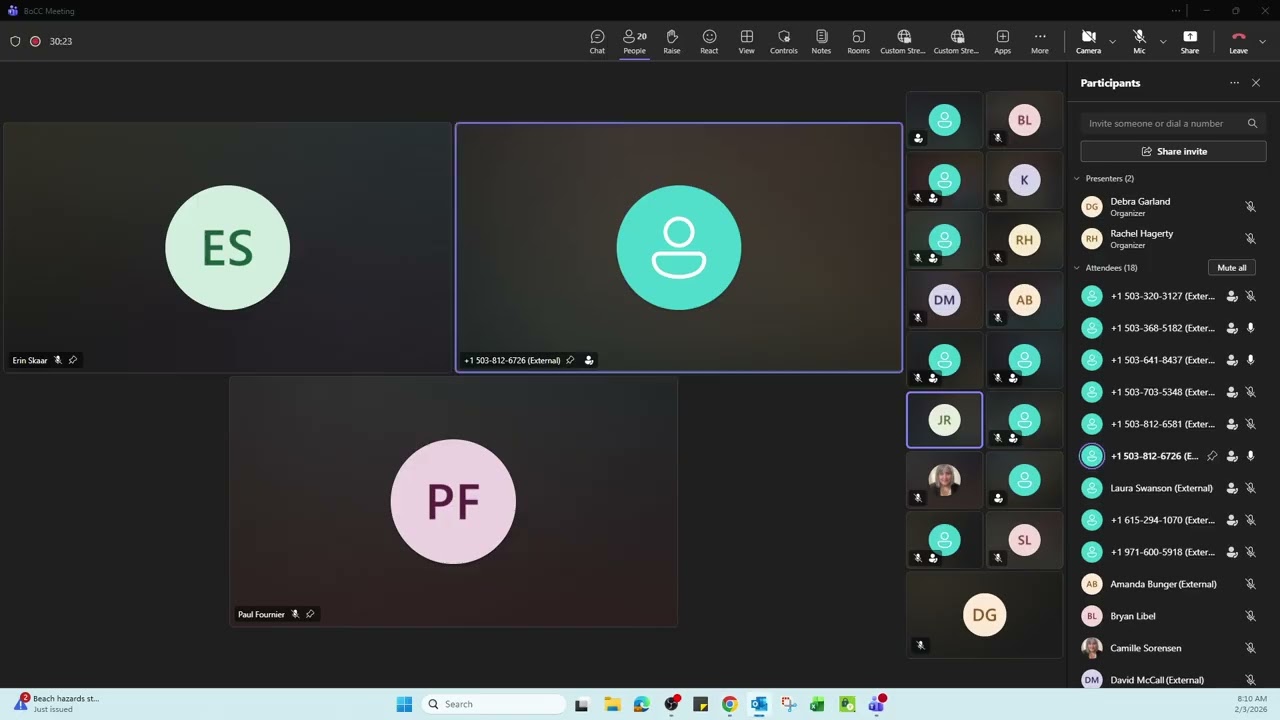
Task: Unpin +1 503-812-6726 in participants list
Action: pyautogui.click(x=1212, y=456)
